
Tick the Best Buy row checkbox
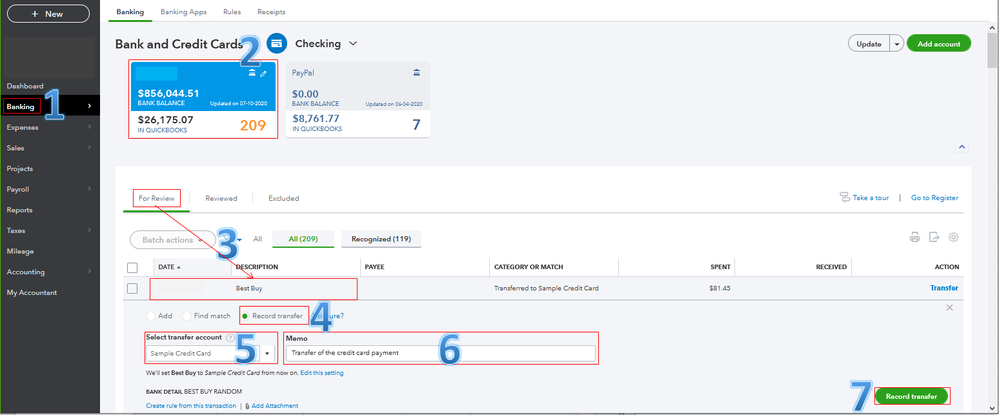coord(133,289)
